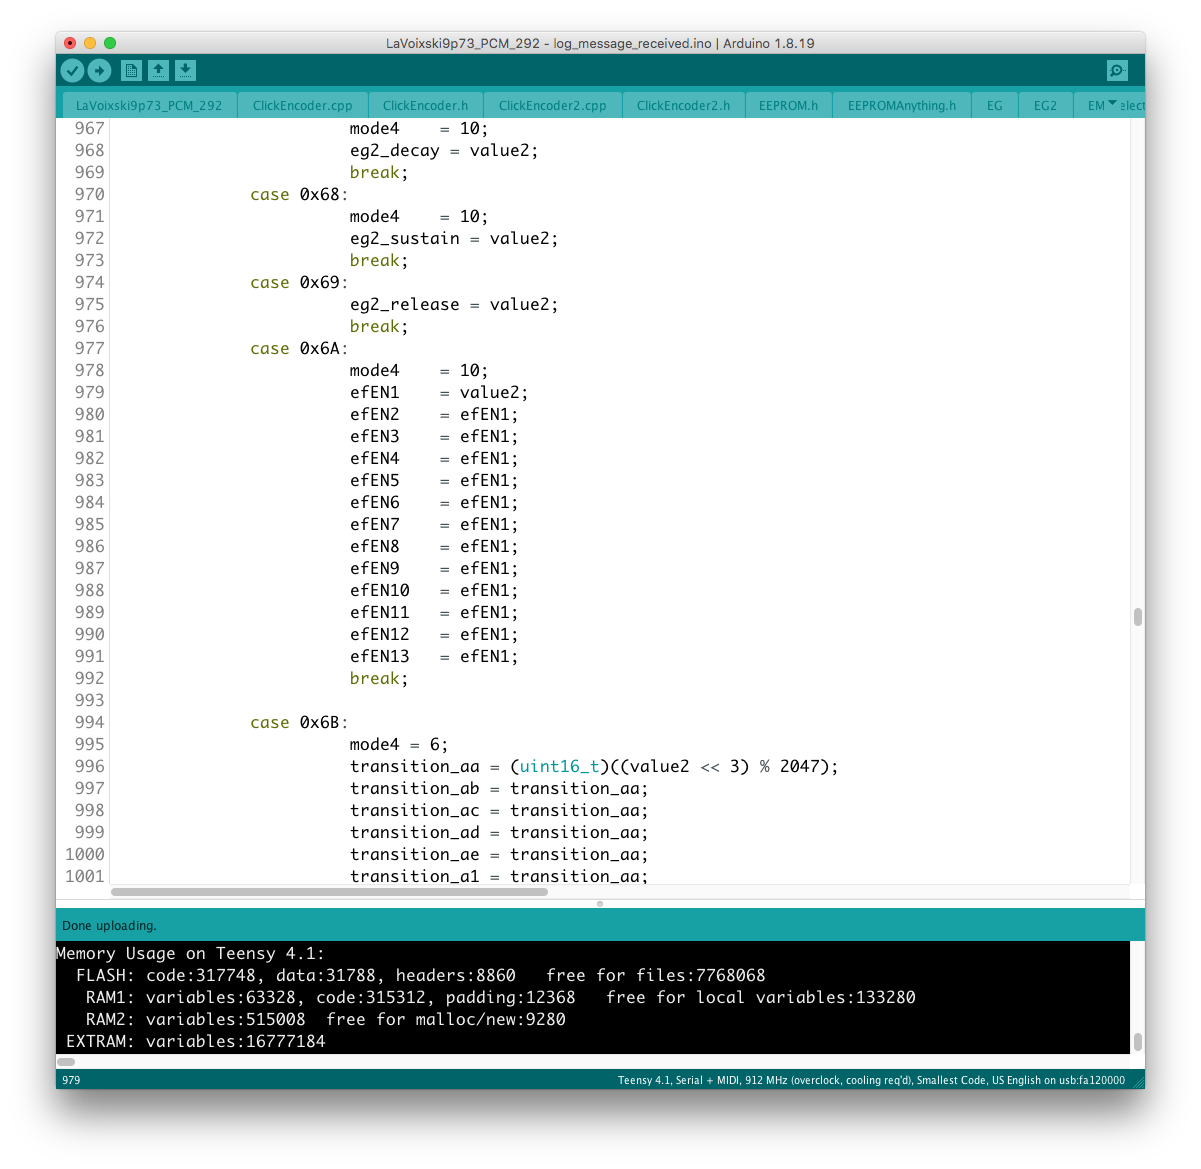Open a sketch with the up-arrow icon

[158, 70]
